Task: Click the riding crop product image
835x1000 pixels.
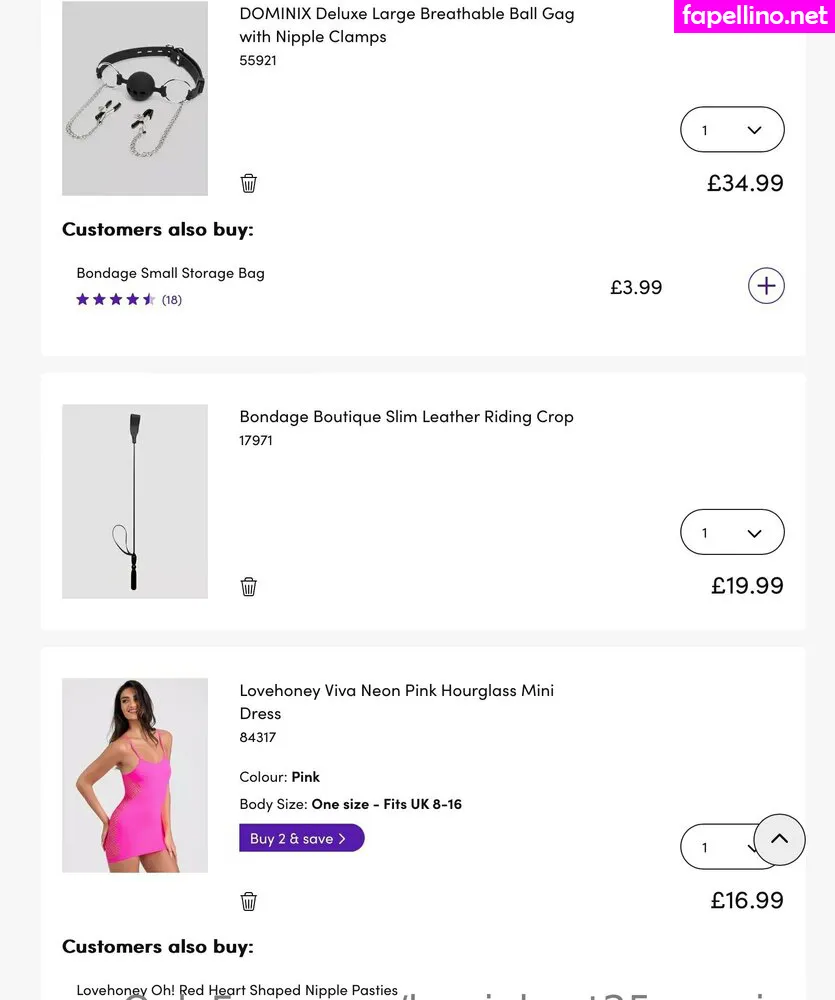Action: 135,501
